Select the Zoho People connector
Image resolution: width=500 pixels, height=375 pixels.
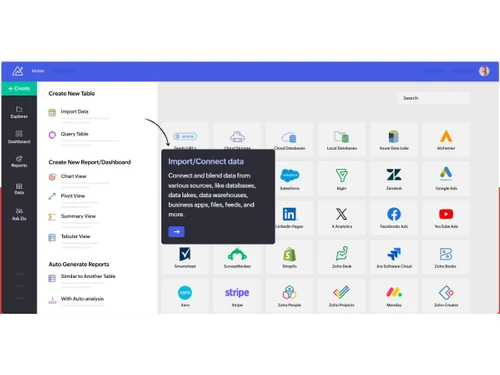point(289,296)
